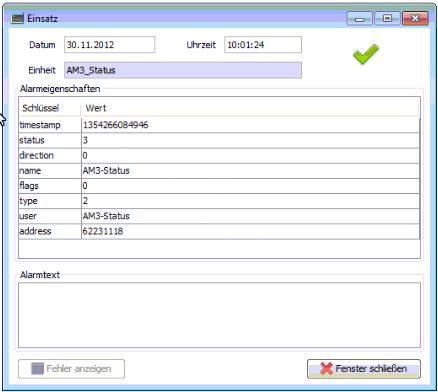Maximize the Einsatz window
This screenshot has width=438, height=392.
387,19
